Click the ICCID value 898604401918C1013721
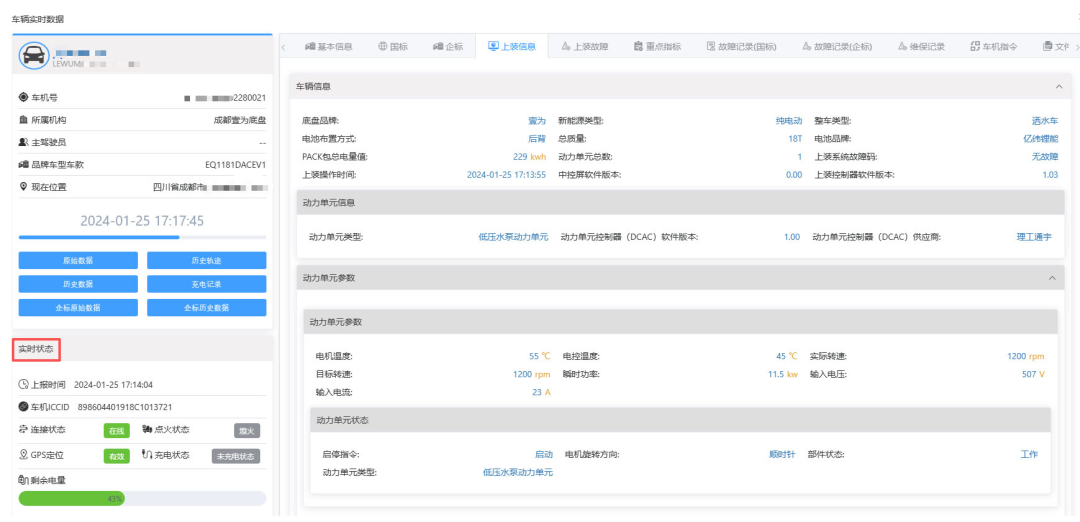Viewport: 1080px width, 522px height. pyautogui.click(x=125, y=407)
